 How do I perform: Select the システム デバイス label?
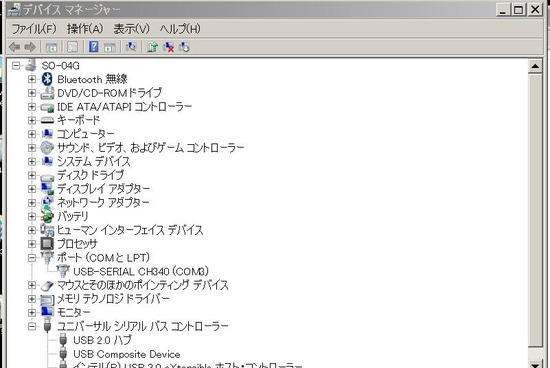pos(94,161)
